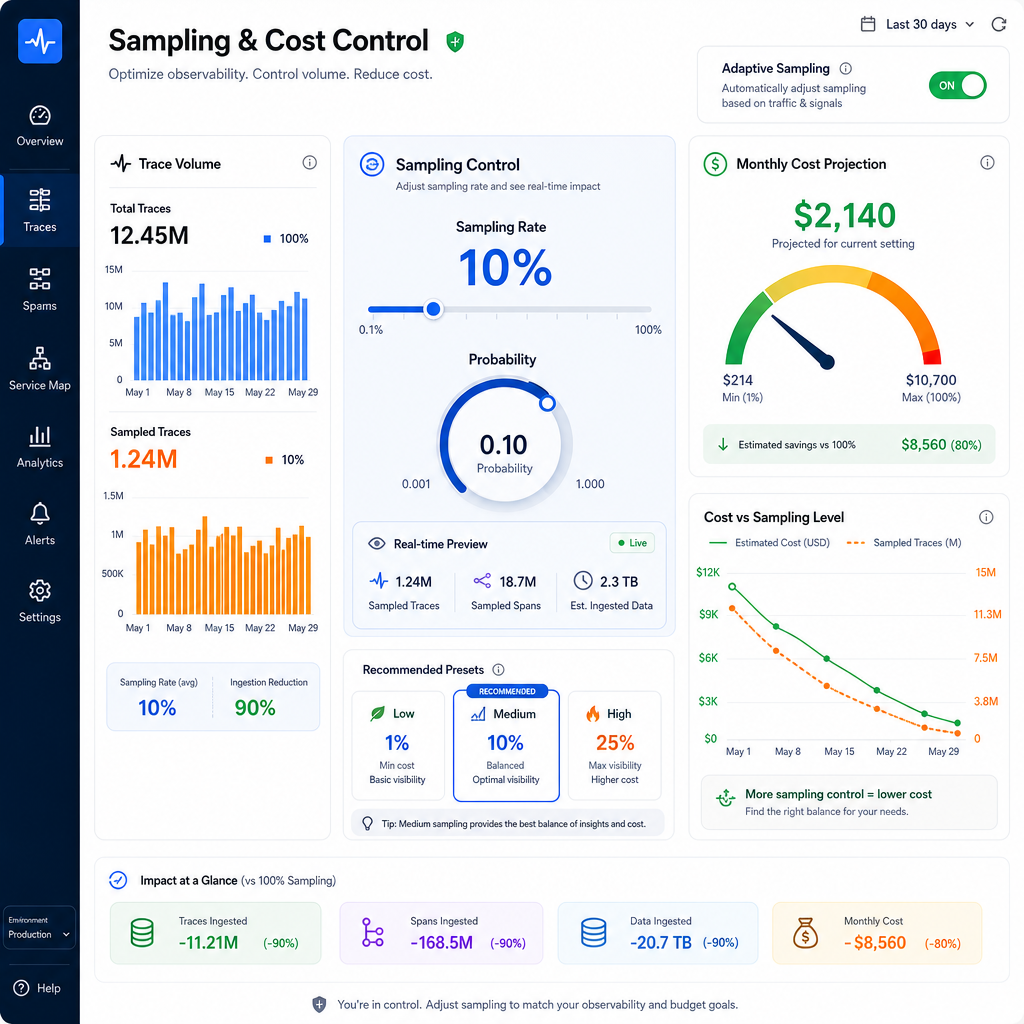1024x1024 pixels.
Task: Click the Sampled Traces pulse icon
Action: [x=379, y=581]
